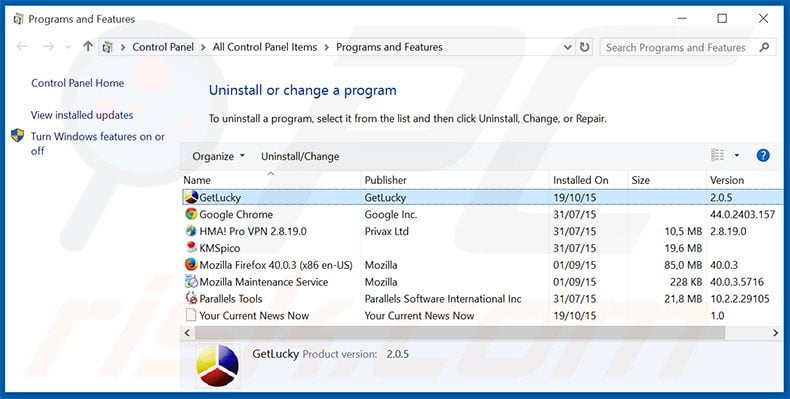Select Your Current News Now program name
The height and width of the screenshot is (399, 790).
[x=254, y=315]
